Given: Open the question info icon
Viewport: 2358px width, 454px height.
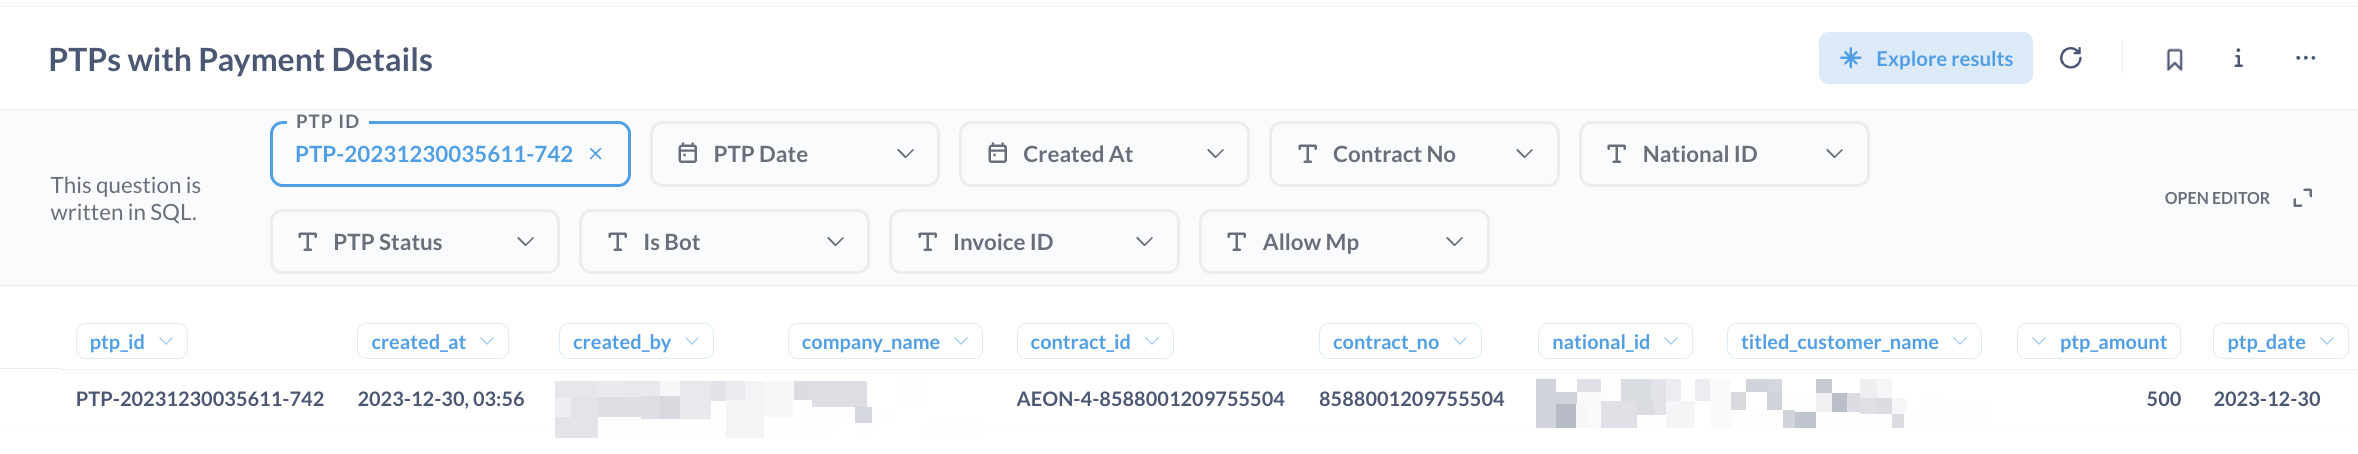Looking at the screenshot, I should pos(2238,58).
